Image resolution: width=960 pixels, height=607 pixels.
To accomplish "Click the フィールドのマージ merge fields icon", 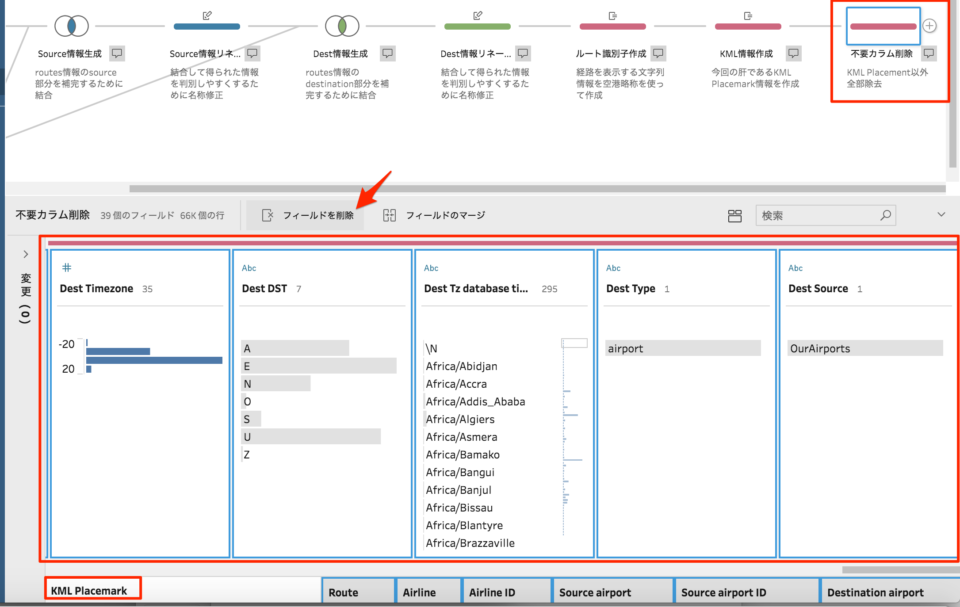I will 388,214.
